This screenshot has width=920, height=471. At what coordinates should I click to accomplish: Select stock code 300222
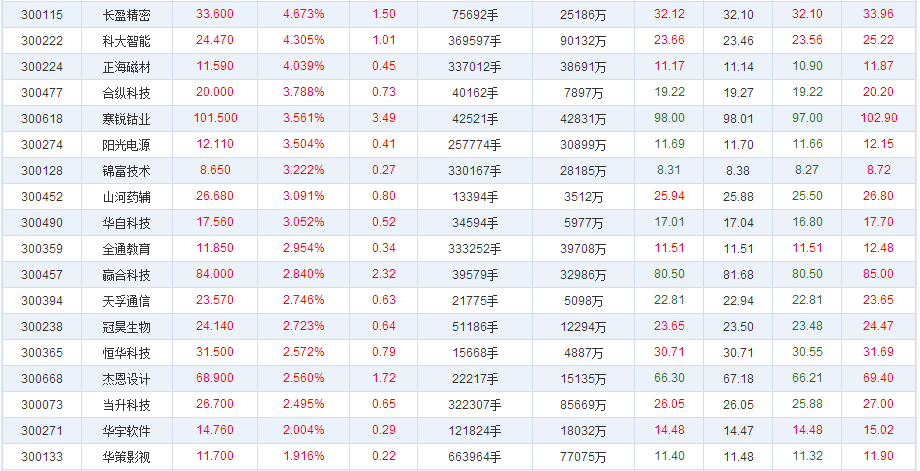tap(42, 41)
